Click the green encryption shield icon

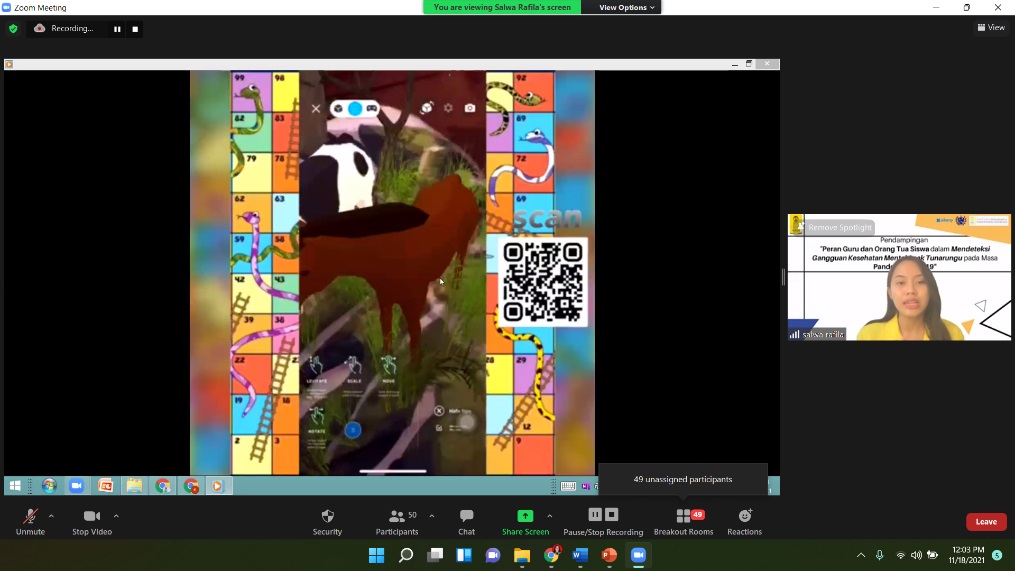tap(13, 29)
